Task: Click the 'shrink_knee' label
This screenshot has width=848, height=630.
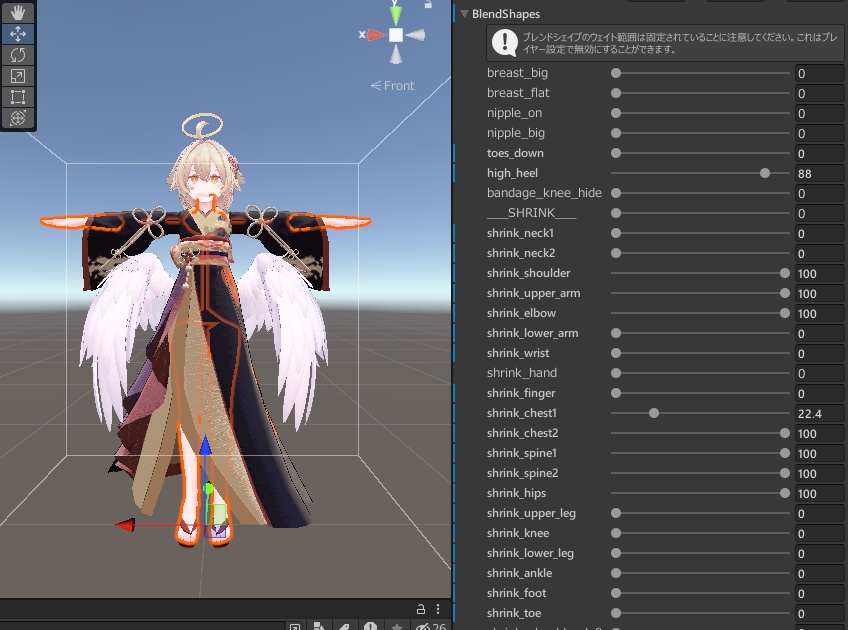Action: point(518,533)
